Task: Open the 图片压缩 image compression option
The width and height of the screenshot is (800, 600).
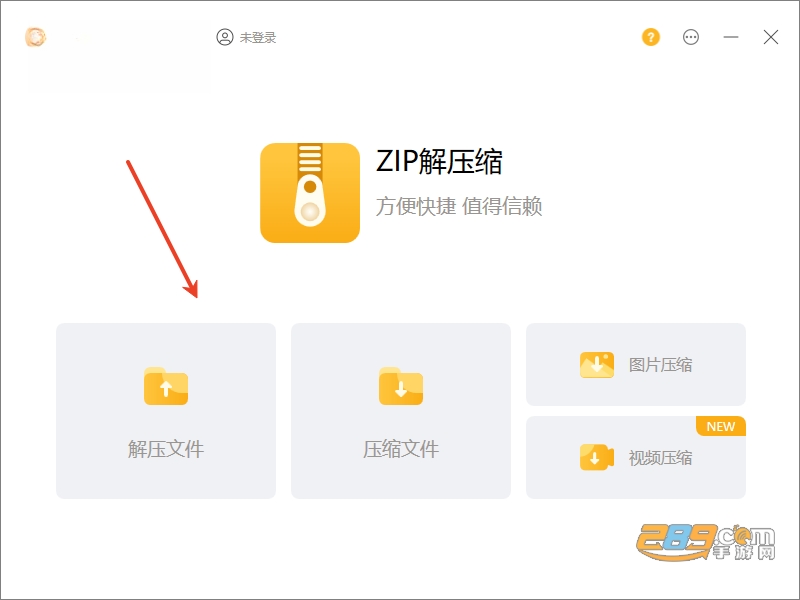Action: (x=636, y=364)
